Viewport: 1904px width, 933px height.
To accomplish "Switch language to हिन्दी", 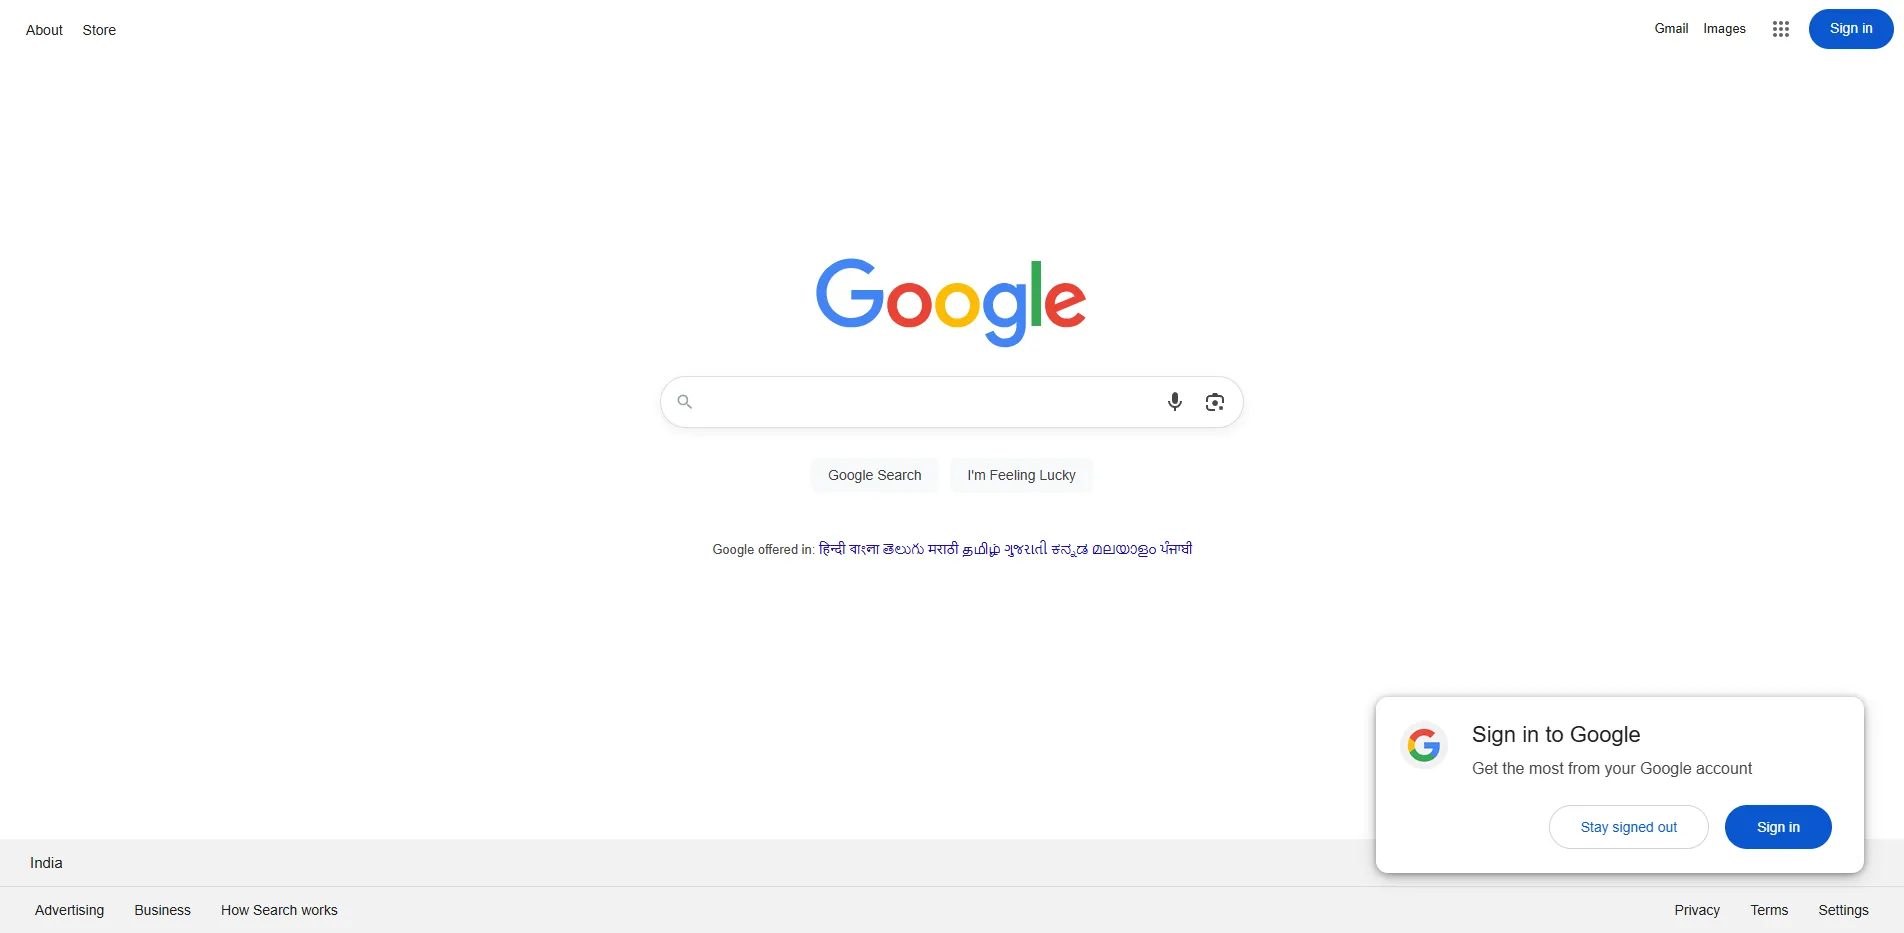I will tap(832, 549).
